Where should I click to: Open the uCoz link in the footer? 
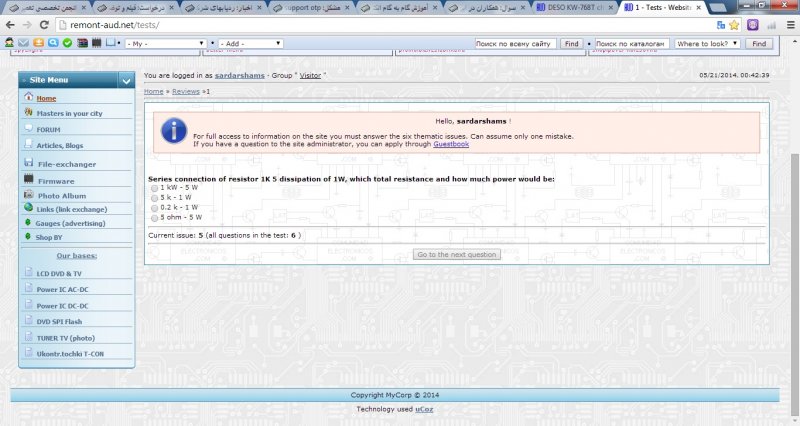tap(424, 409)
